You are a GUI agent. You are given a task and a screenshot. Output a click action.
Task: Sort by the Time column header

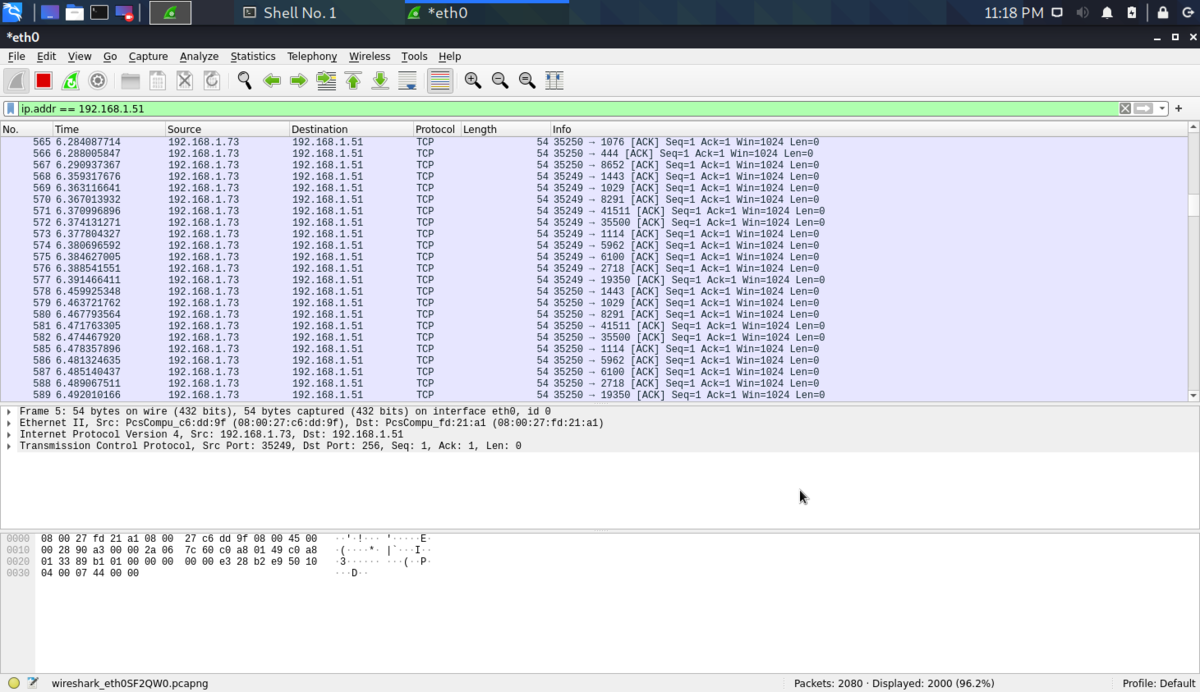(108, 129)
